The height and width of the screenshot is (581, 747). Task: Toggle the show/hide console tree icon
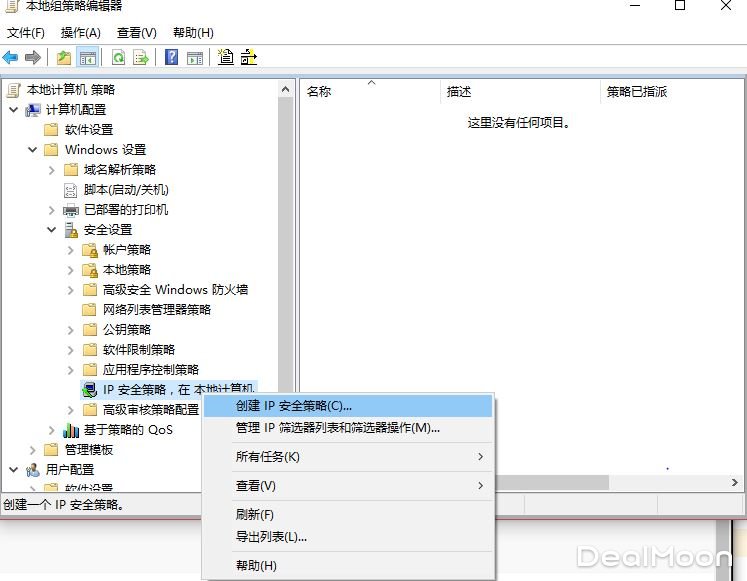point(88,57)
